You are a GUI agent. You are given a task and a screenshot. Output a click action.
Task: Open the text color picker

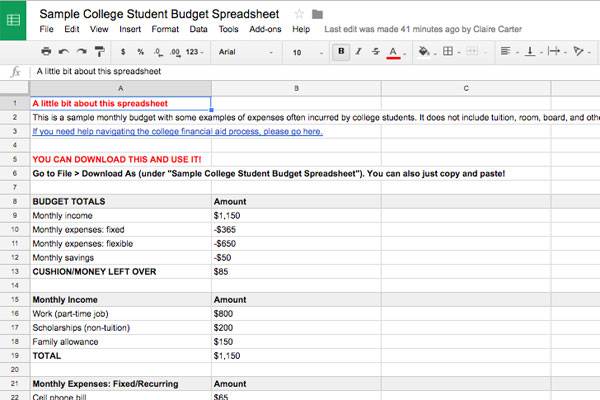point(393,52)
